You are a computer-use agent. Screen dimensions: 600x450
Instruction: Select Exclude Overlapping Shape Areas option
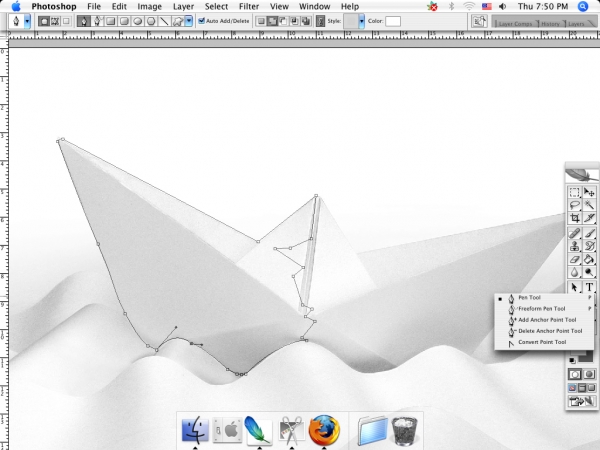[x=306, y=21]
